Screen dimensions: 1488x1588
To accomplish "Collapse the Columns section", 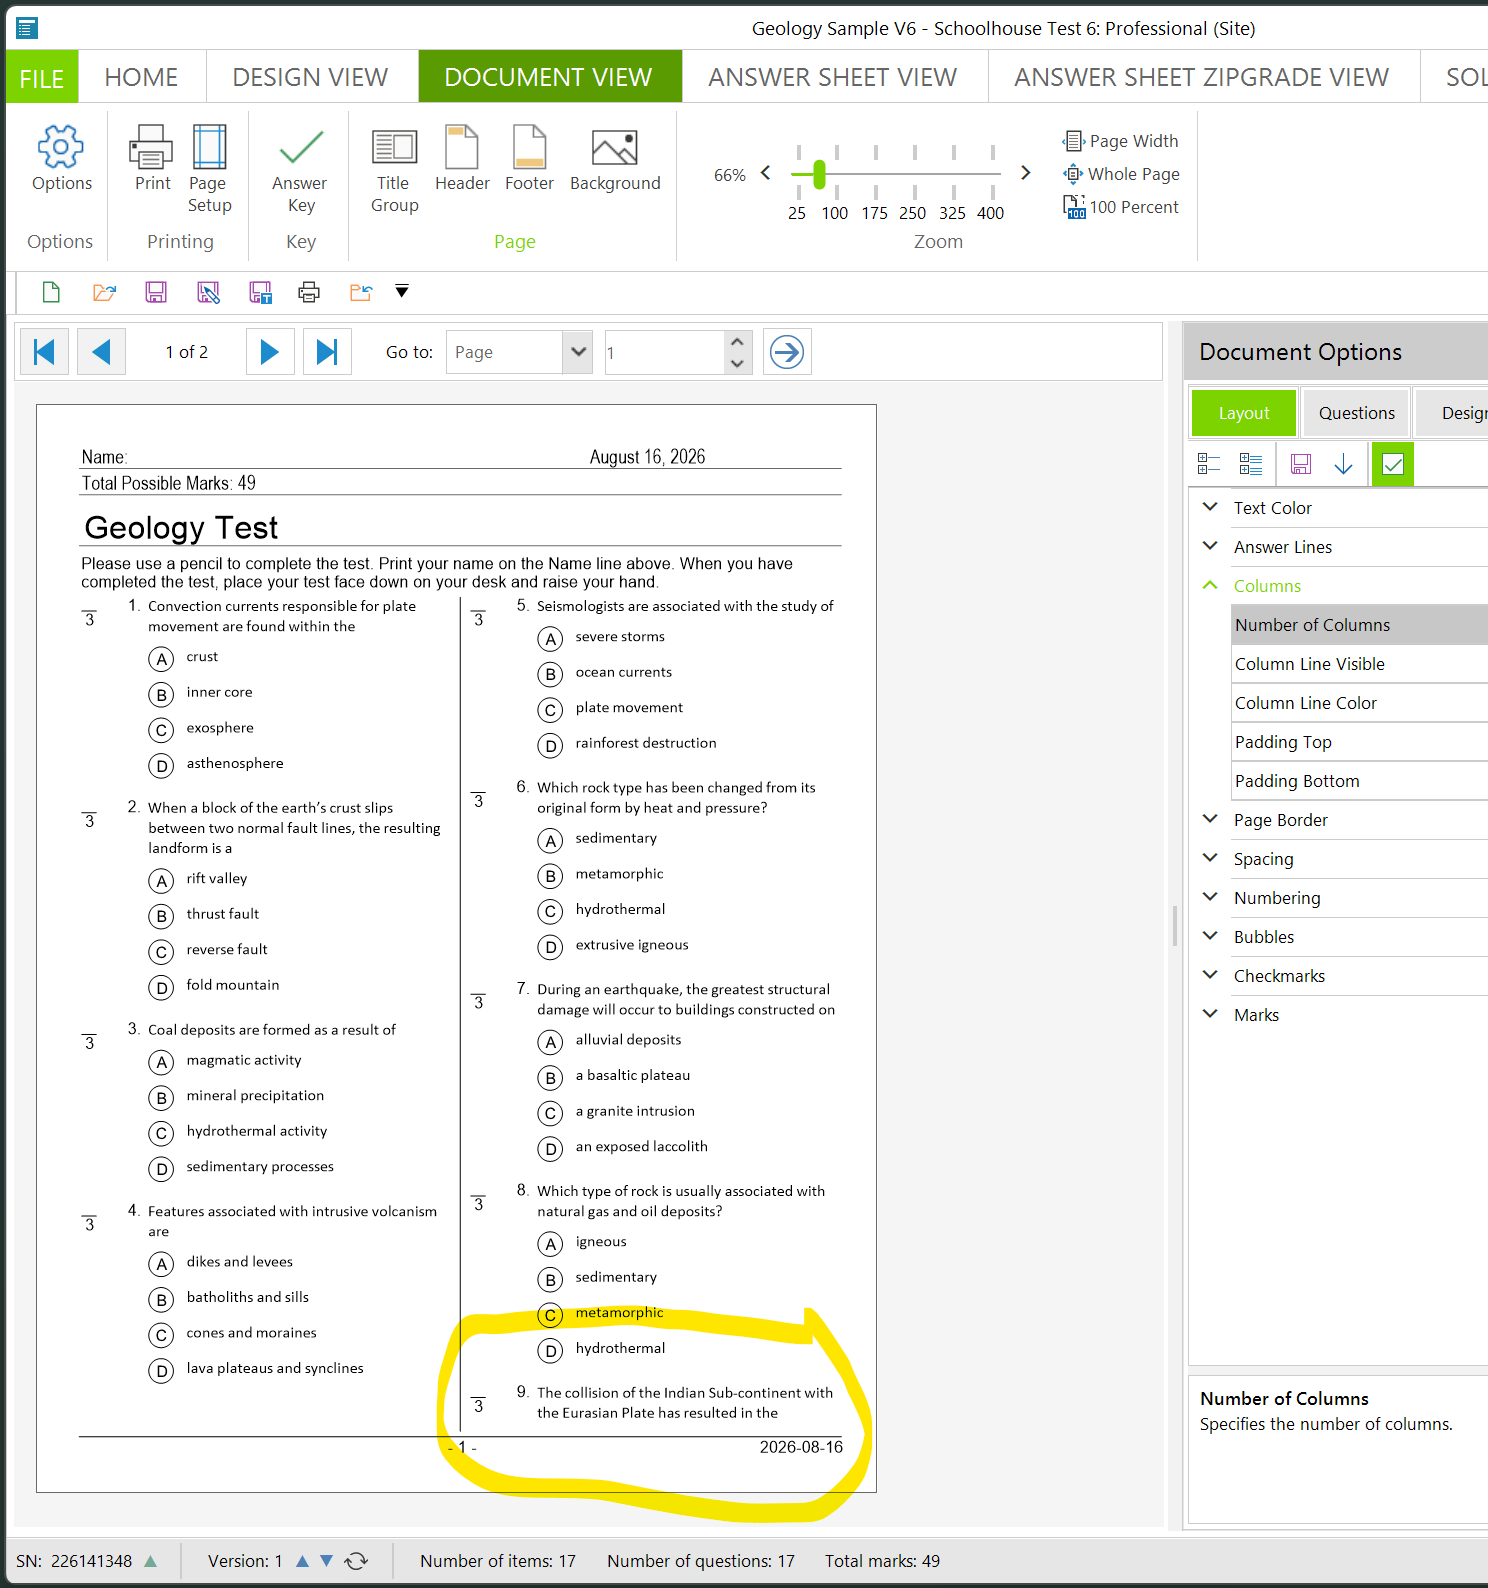I will coord(1210,585).
